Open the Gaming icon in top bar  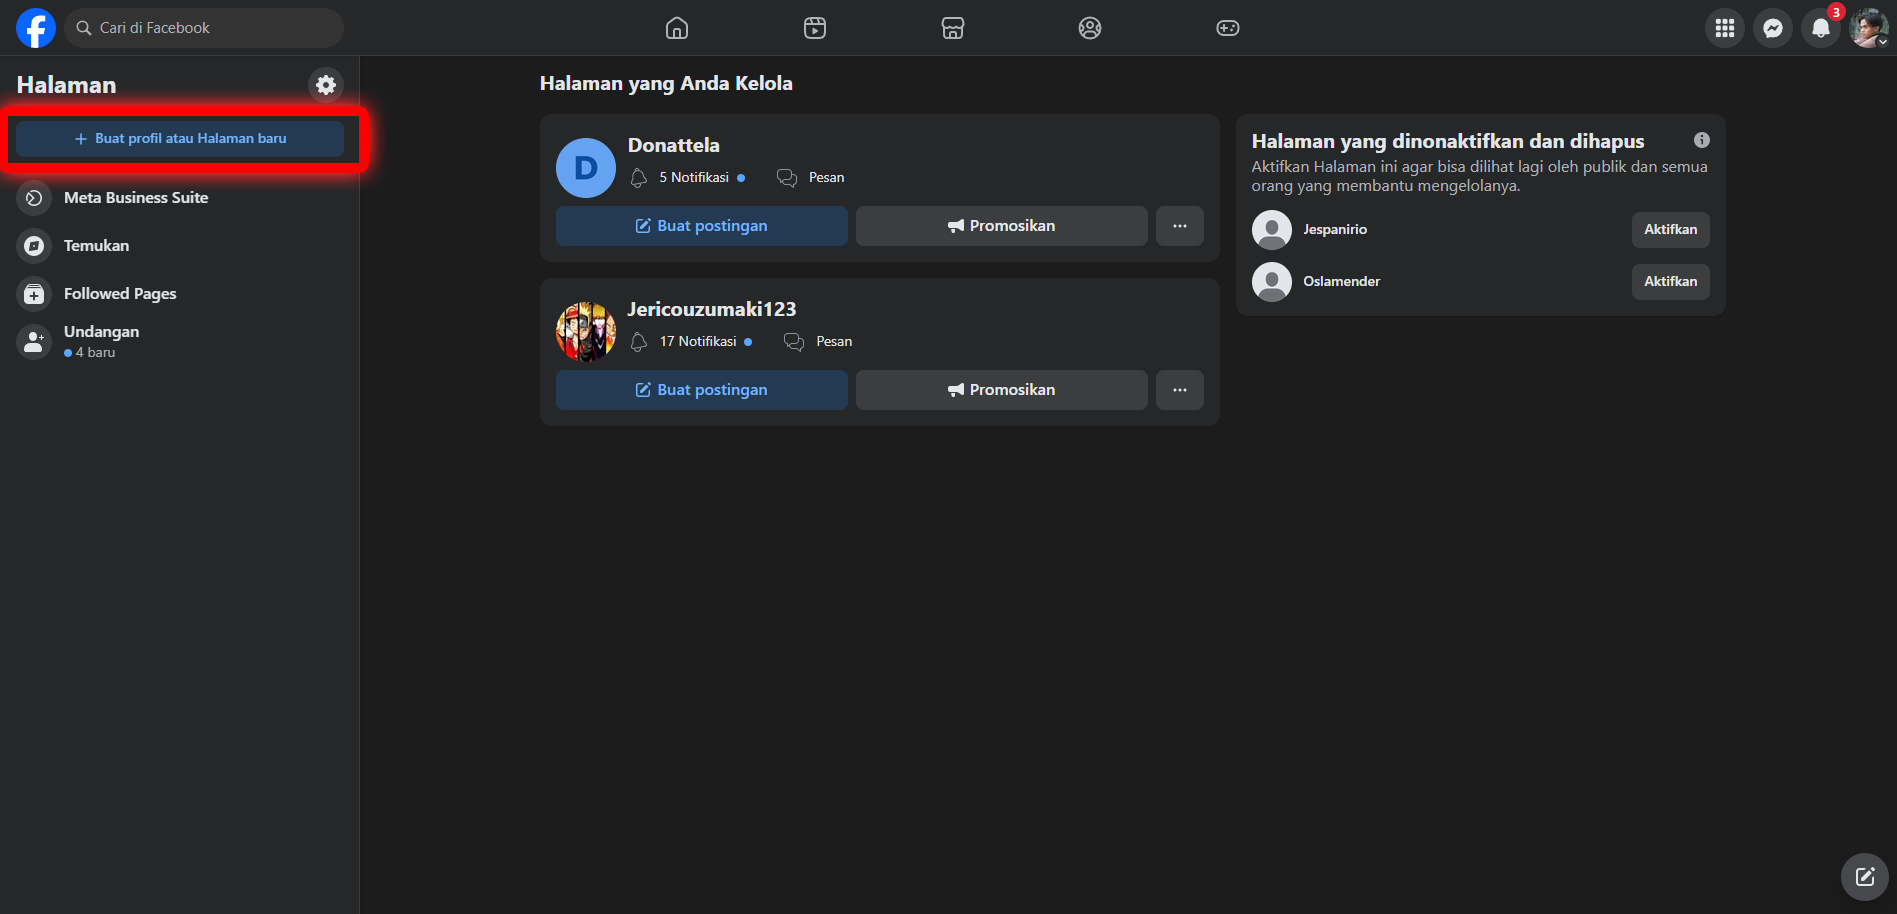[1227, 28]
